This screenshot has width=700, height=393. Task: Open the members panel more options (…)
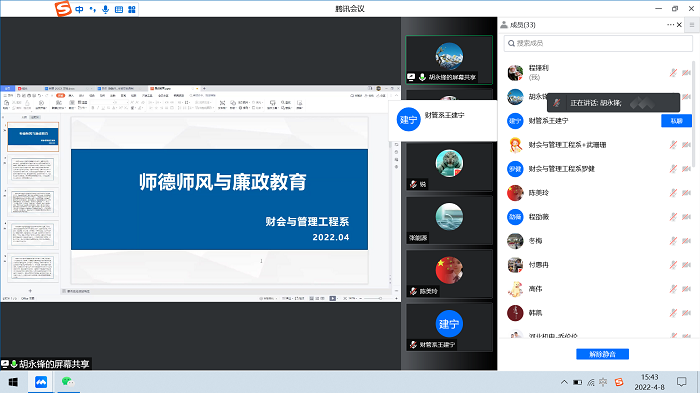coord(671,25)
